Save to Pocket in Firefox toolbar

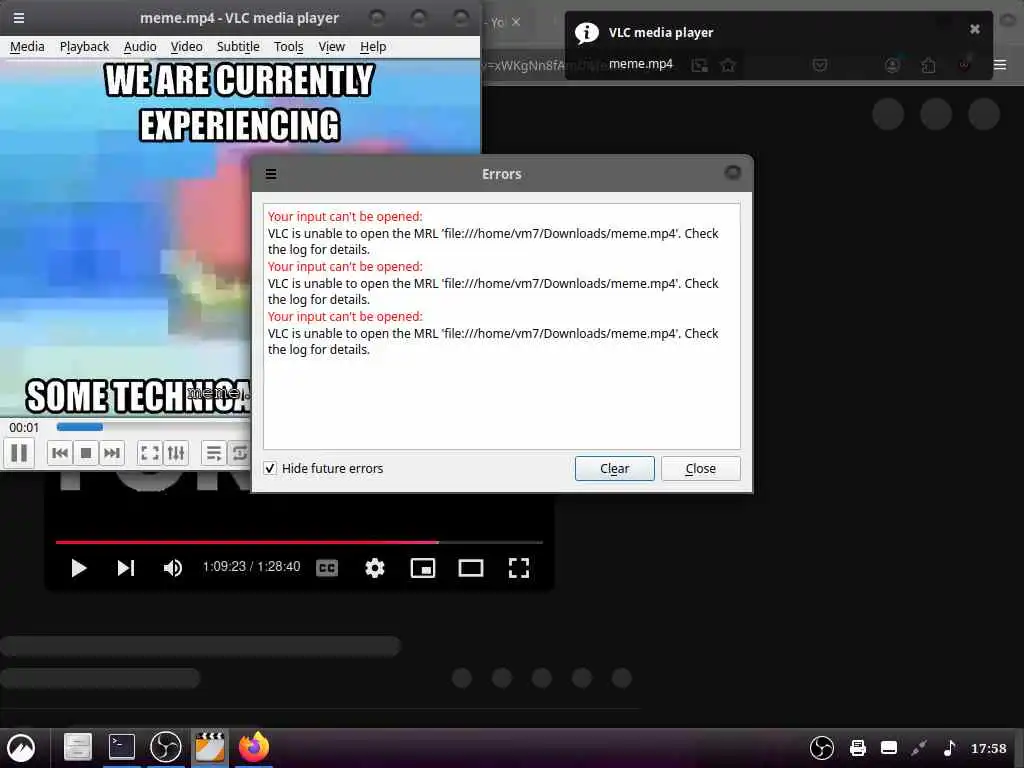pos(820,65)
